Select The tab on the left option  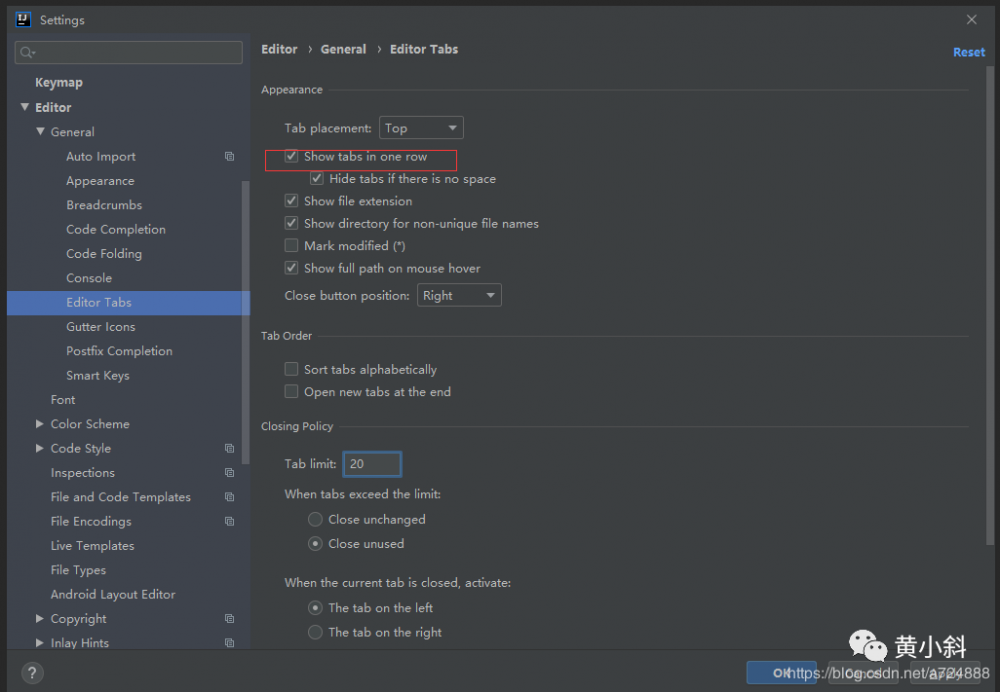315,608
